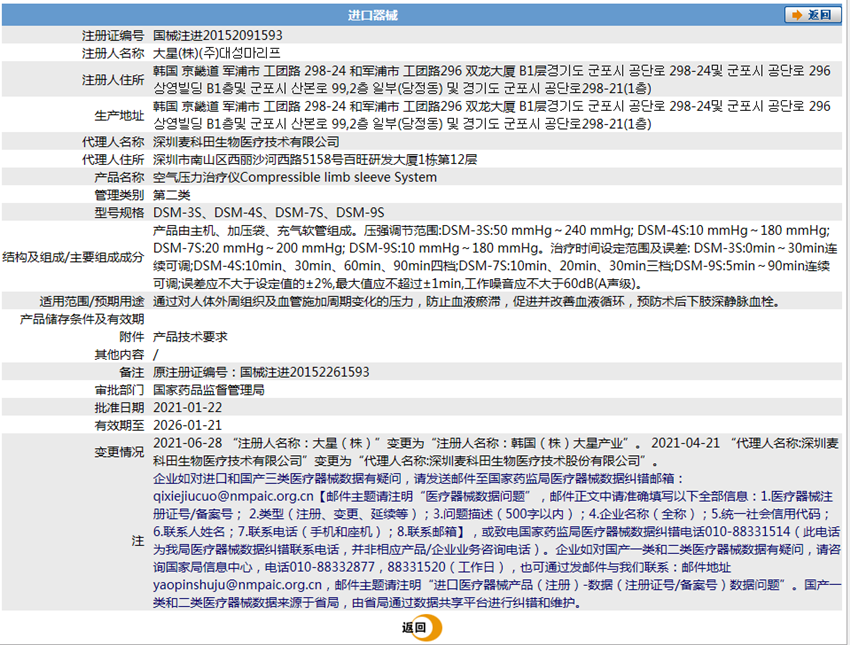Image resolution: width=850 pixels, height=645 pixels.
Task: Click management category value 第二类
Action: pyautogui.click(x=172, y=195)
